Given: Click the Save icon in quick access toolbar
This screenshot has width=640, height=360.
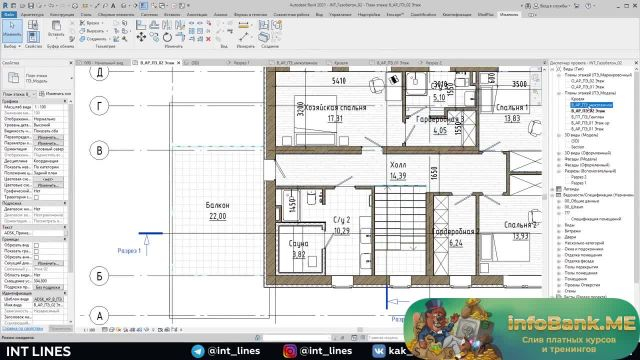Looking at the screenshot, I should pyautogui.click(x=31, y=6).
